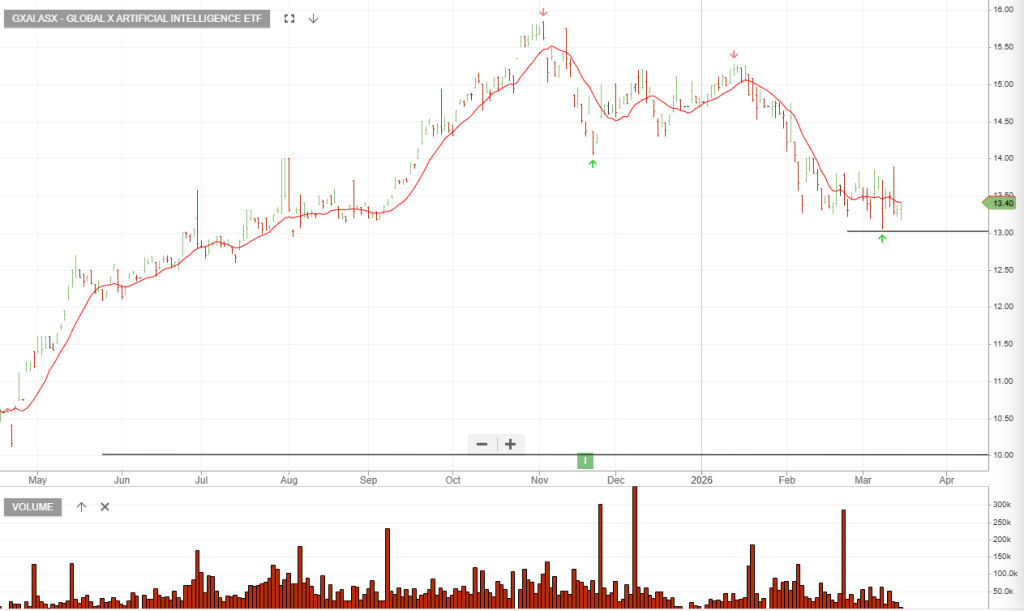This screenshot has height=611, width=1024.
Task: Zoom in the chart with plus button
Action: (x=510, y=444)
